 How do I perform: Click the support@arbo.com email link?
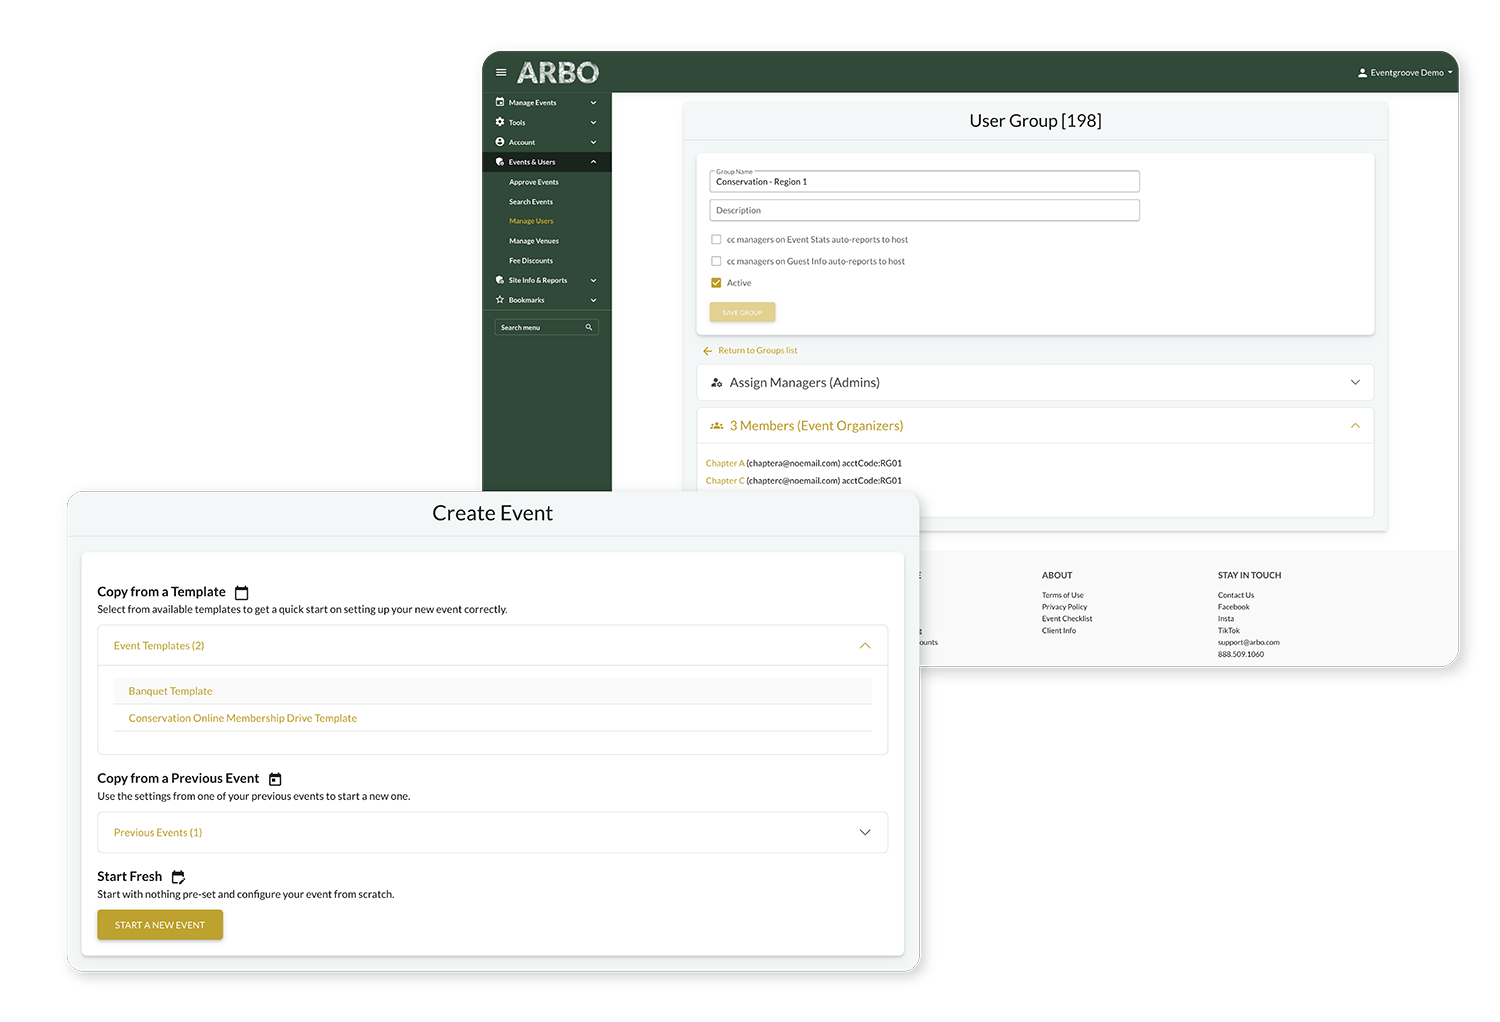click(1249, 643)
